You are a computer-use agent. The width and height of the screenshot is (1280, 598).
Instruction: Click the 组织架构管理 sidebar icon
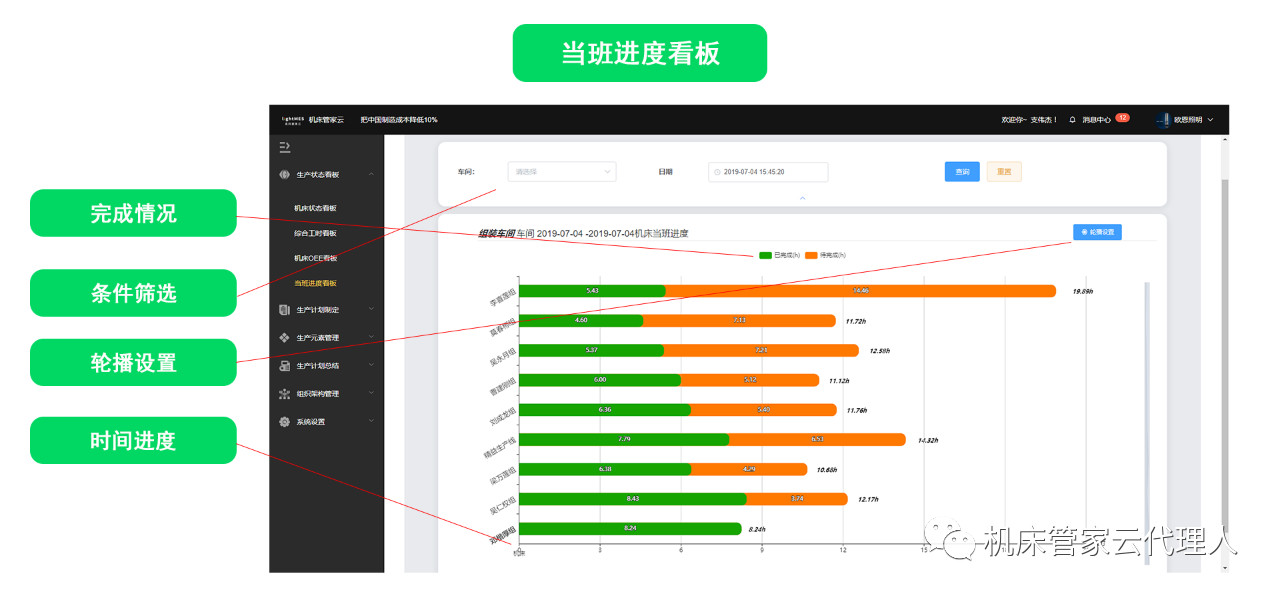[285, 394]
